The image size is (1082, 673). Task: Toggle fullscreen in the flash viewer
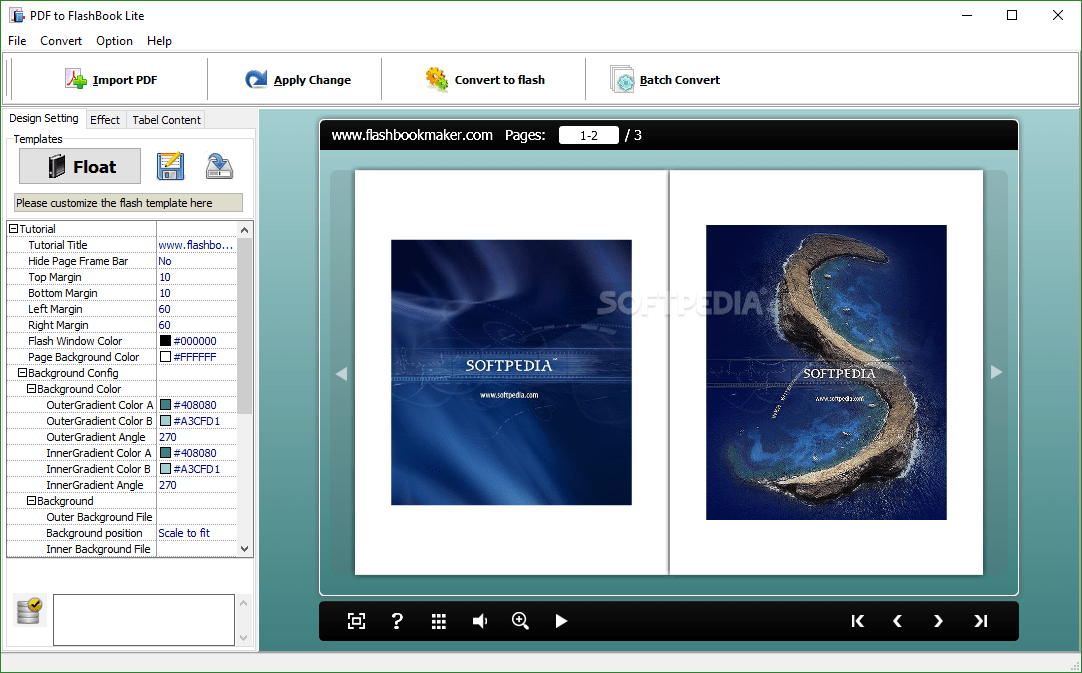tap(356, 621)
